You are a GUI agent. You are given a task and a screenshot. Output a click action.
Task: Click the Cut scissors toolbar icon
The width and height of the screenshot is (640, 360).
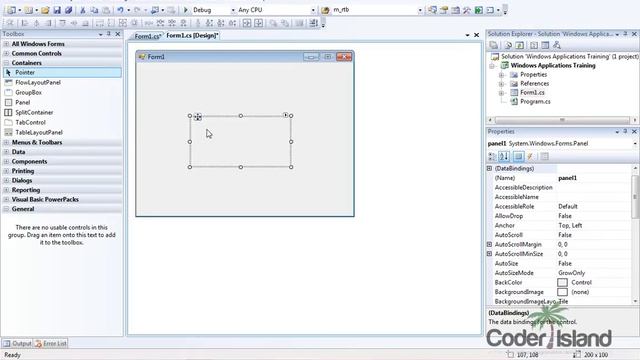[82, 10]
